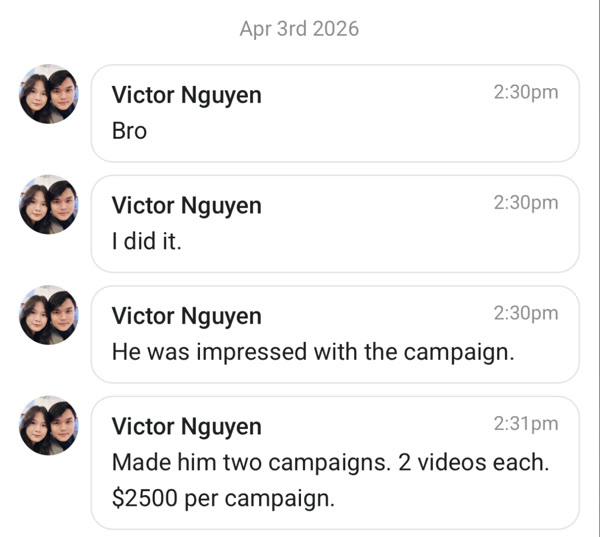The image size is (600, 537).
Task: Tap the avatar beside the '$2500 per campaign' message
Action: tap(49, 426)
